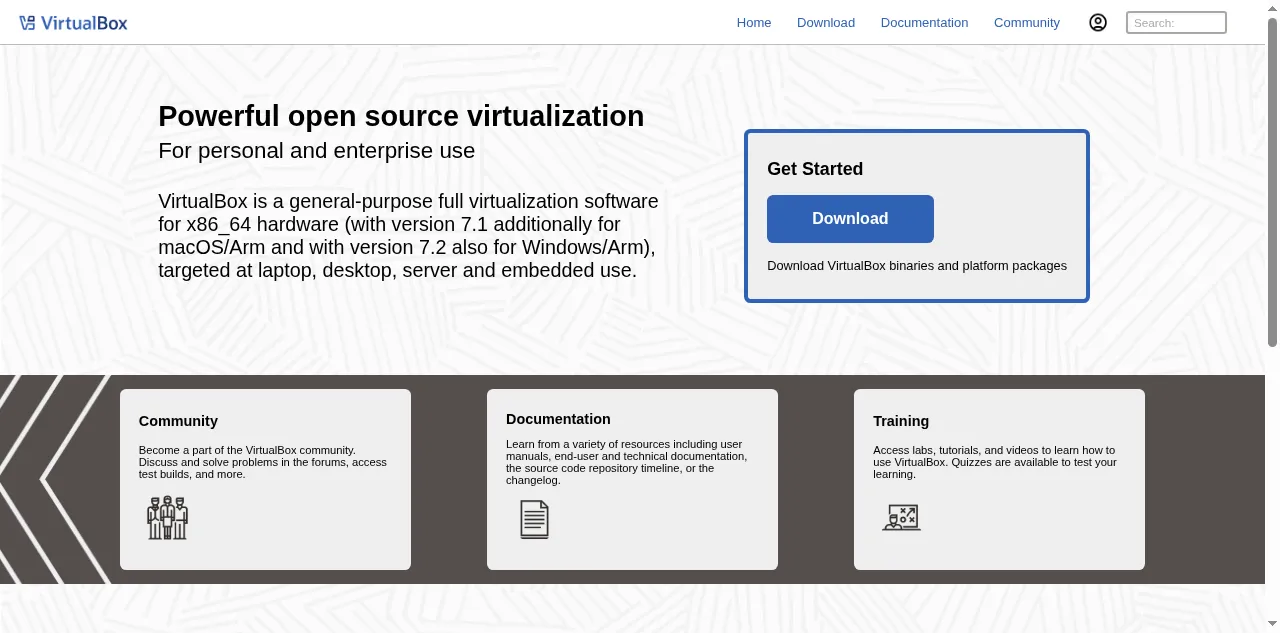Click 'For personal and enterprise use' subtitle
The image size is (1280, 633).
pyautogui.click(x=317, y=151)
